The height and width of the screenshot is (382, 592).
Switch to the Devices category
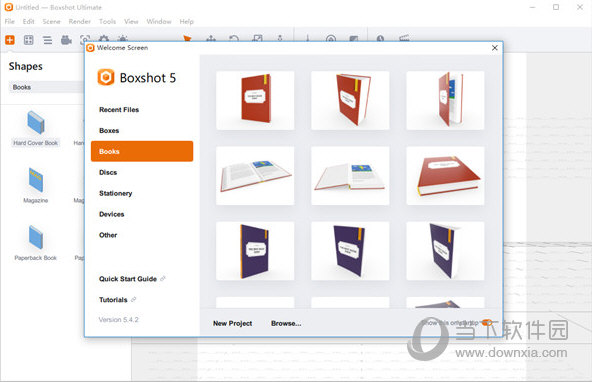pos(111,214)
